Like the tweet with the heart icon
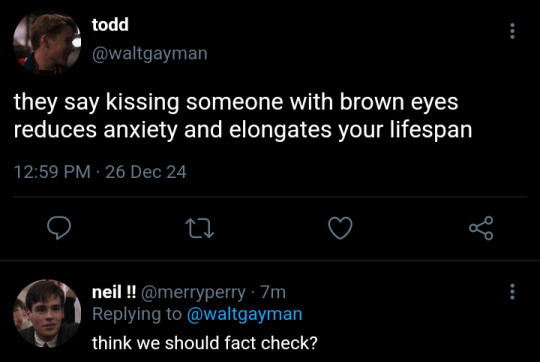This screenshot has width=540, height=362. pyautogui.click(x=340, y=228)
